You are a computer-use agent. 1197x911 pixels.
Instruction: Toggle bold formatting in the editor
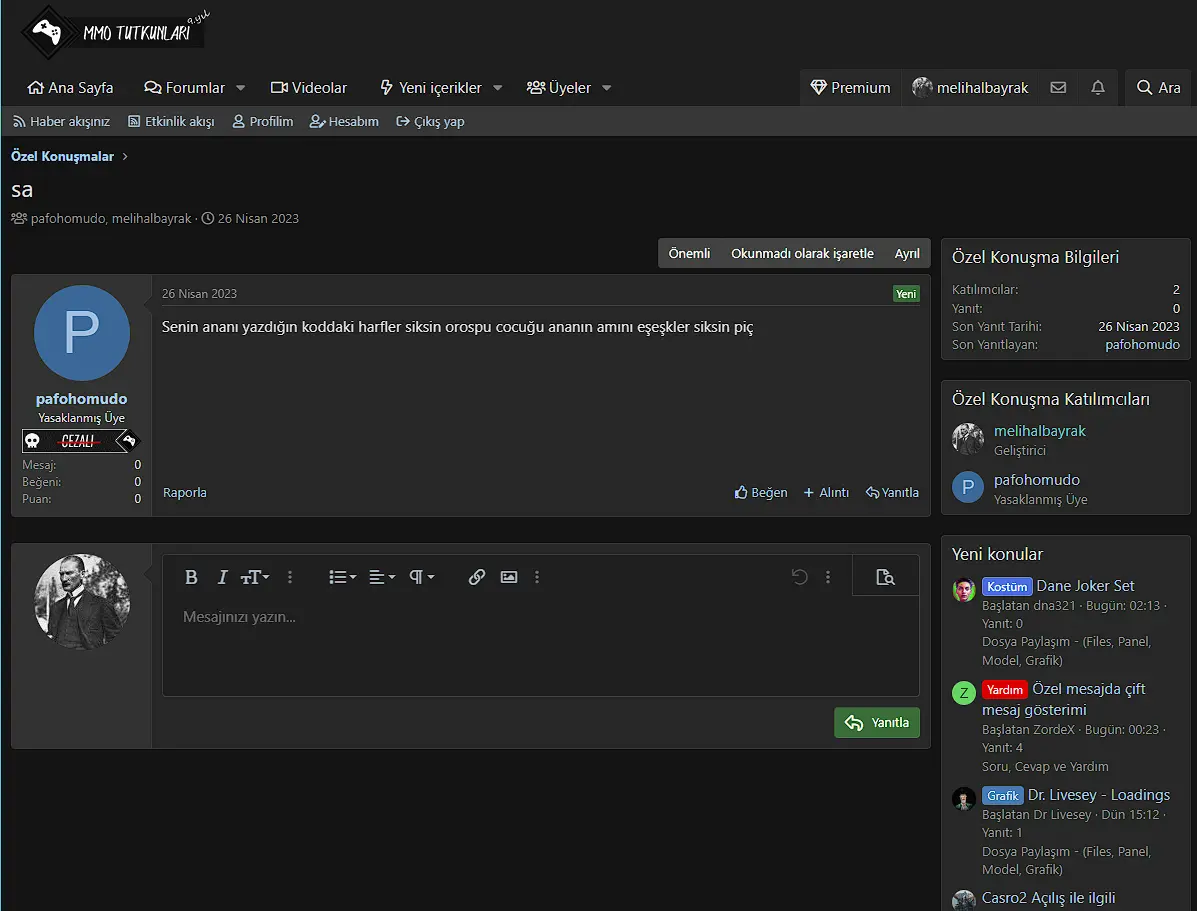click(191, 577)
